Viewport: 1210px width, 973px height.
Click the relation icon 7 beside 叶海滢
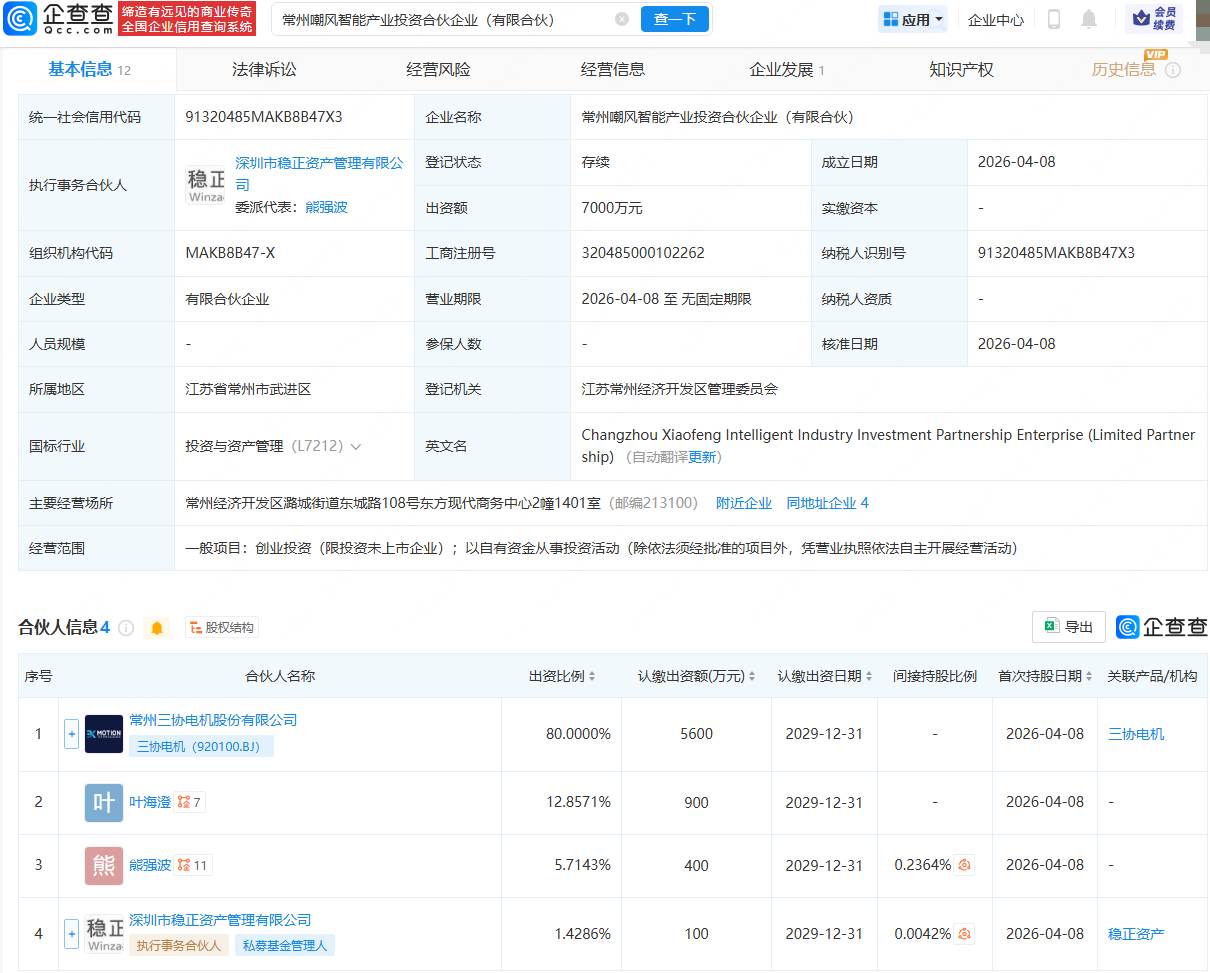[190, 802]
